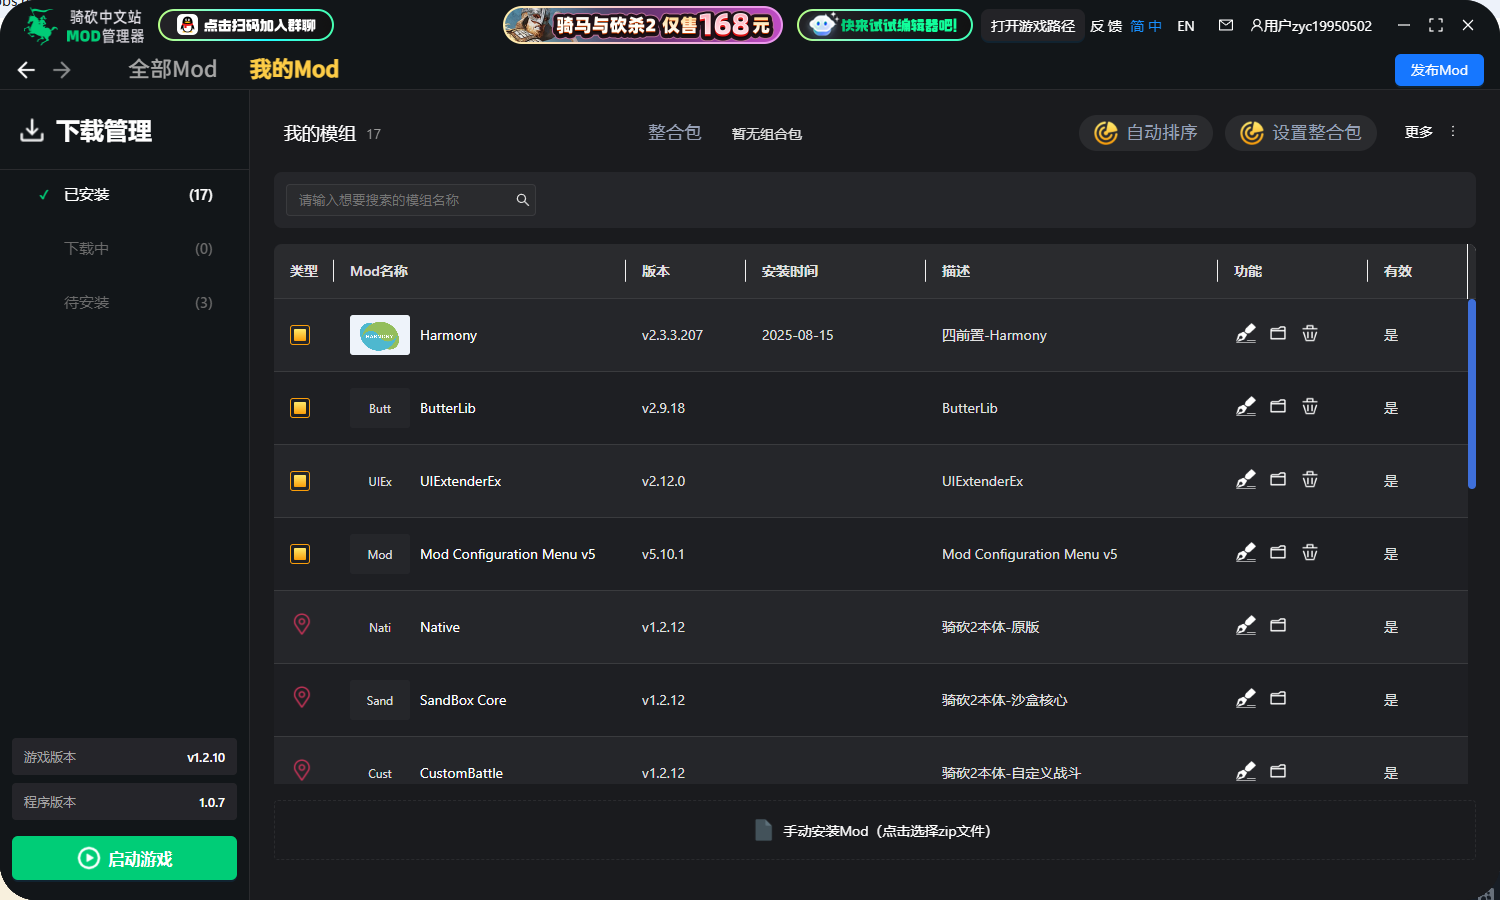Click 启动游戏 to launch the game
The height and width of the screenshot is (900, 1500).
[x=124, y=858]
